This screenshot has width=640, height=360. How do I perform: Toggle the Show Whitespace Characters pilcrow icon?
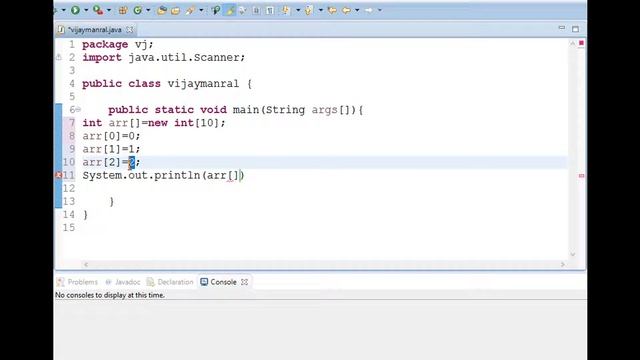[270, 10]
